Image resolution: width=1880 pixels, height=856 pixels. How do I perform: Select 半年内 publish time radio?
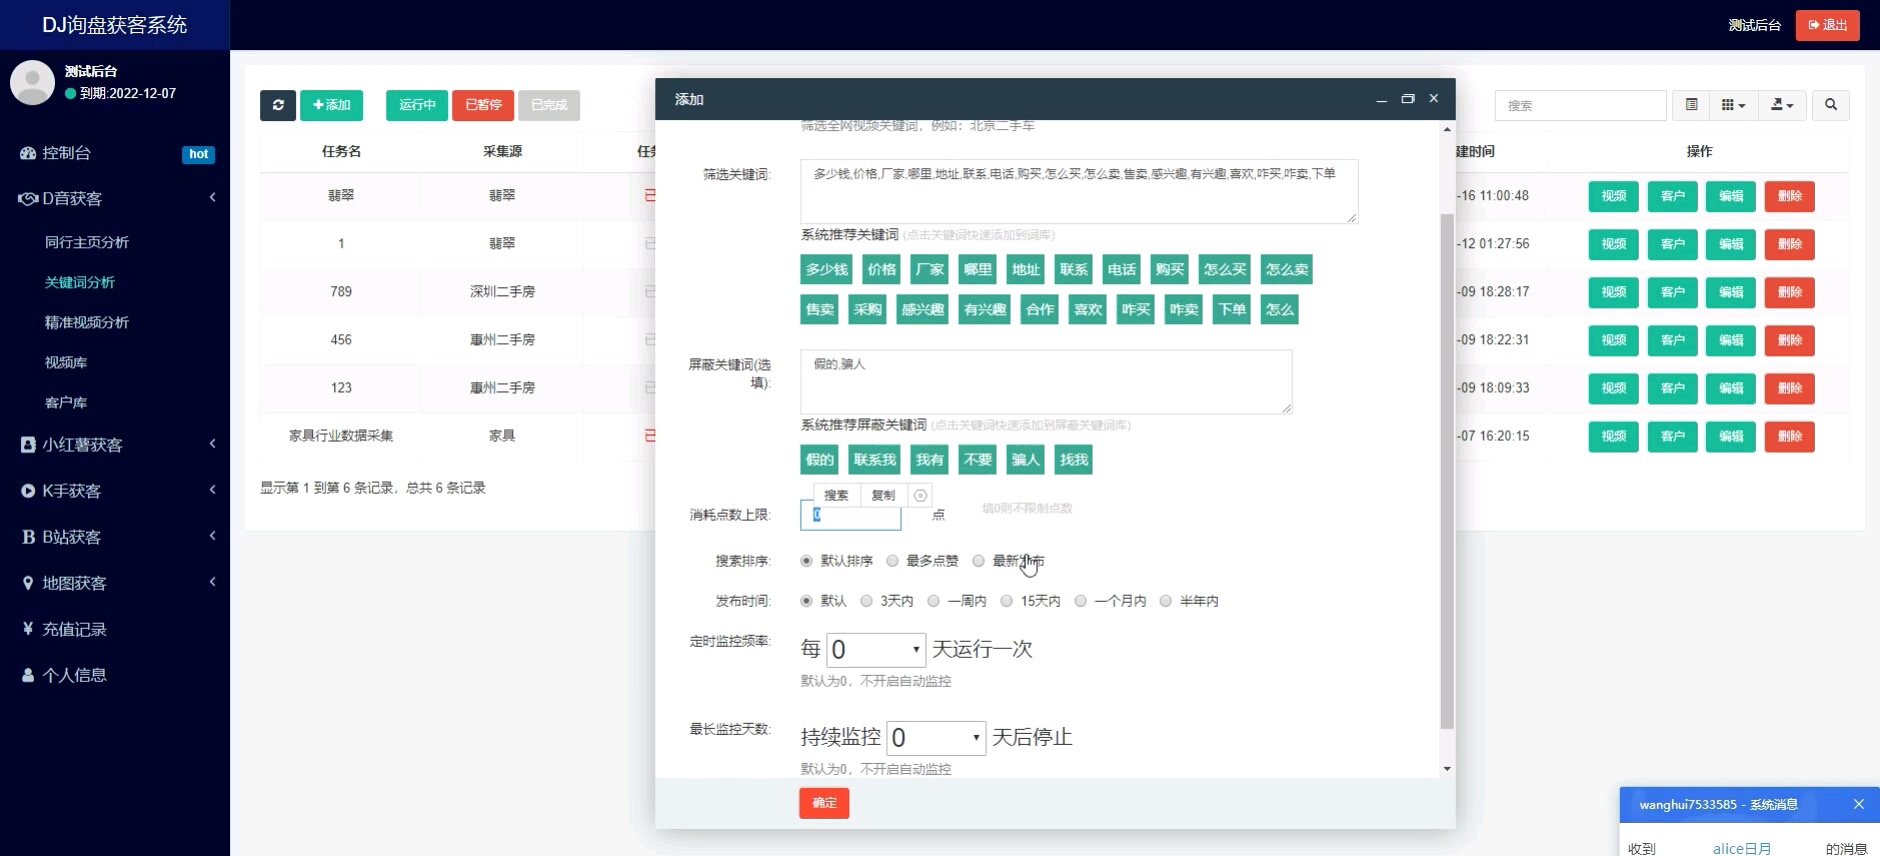coord(1165,601)
